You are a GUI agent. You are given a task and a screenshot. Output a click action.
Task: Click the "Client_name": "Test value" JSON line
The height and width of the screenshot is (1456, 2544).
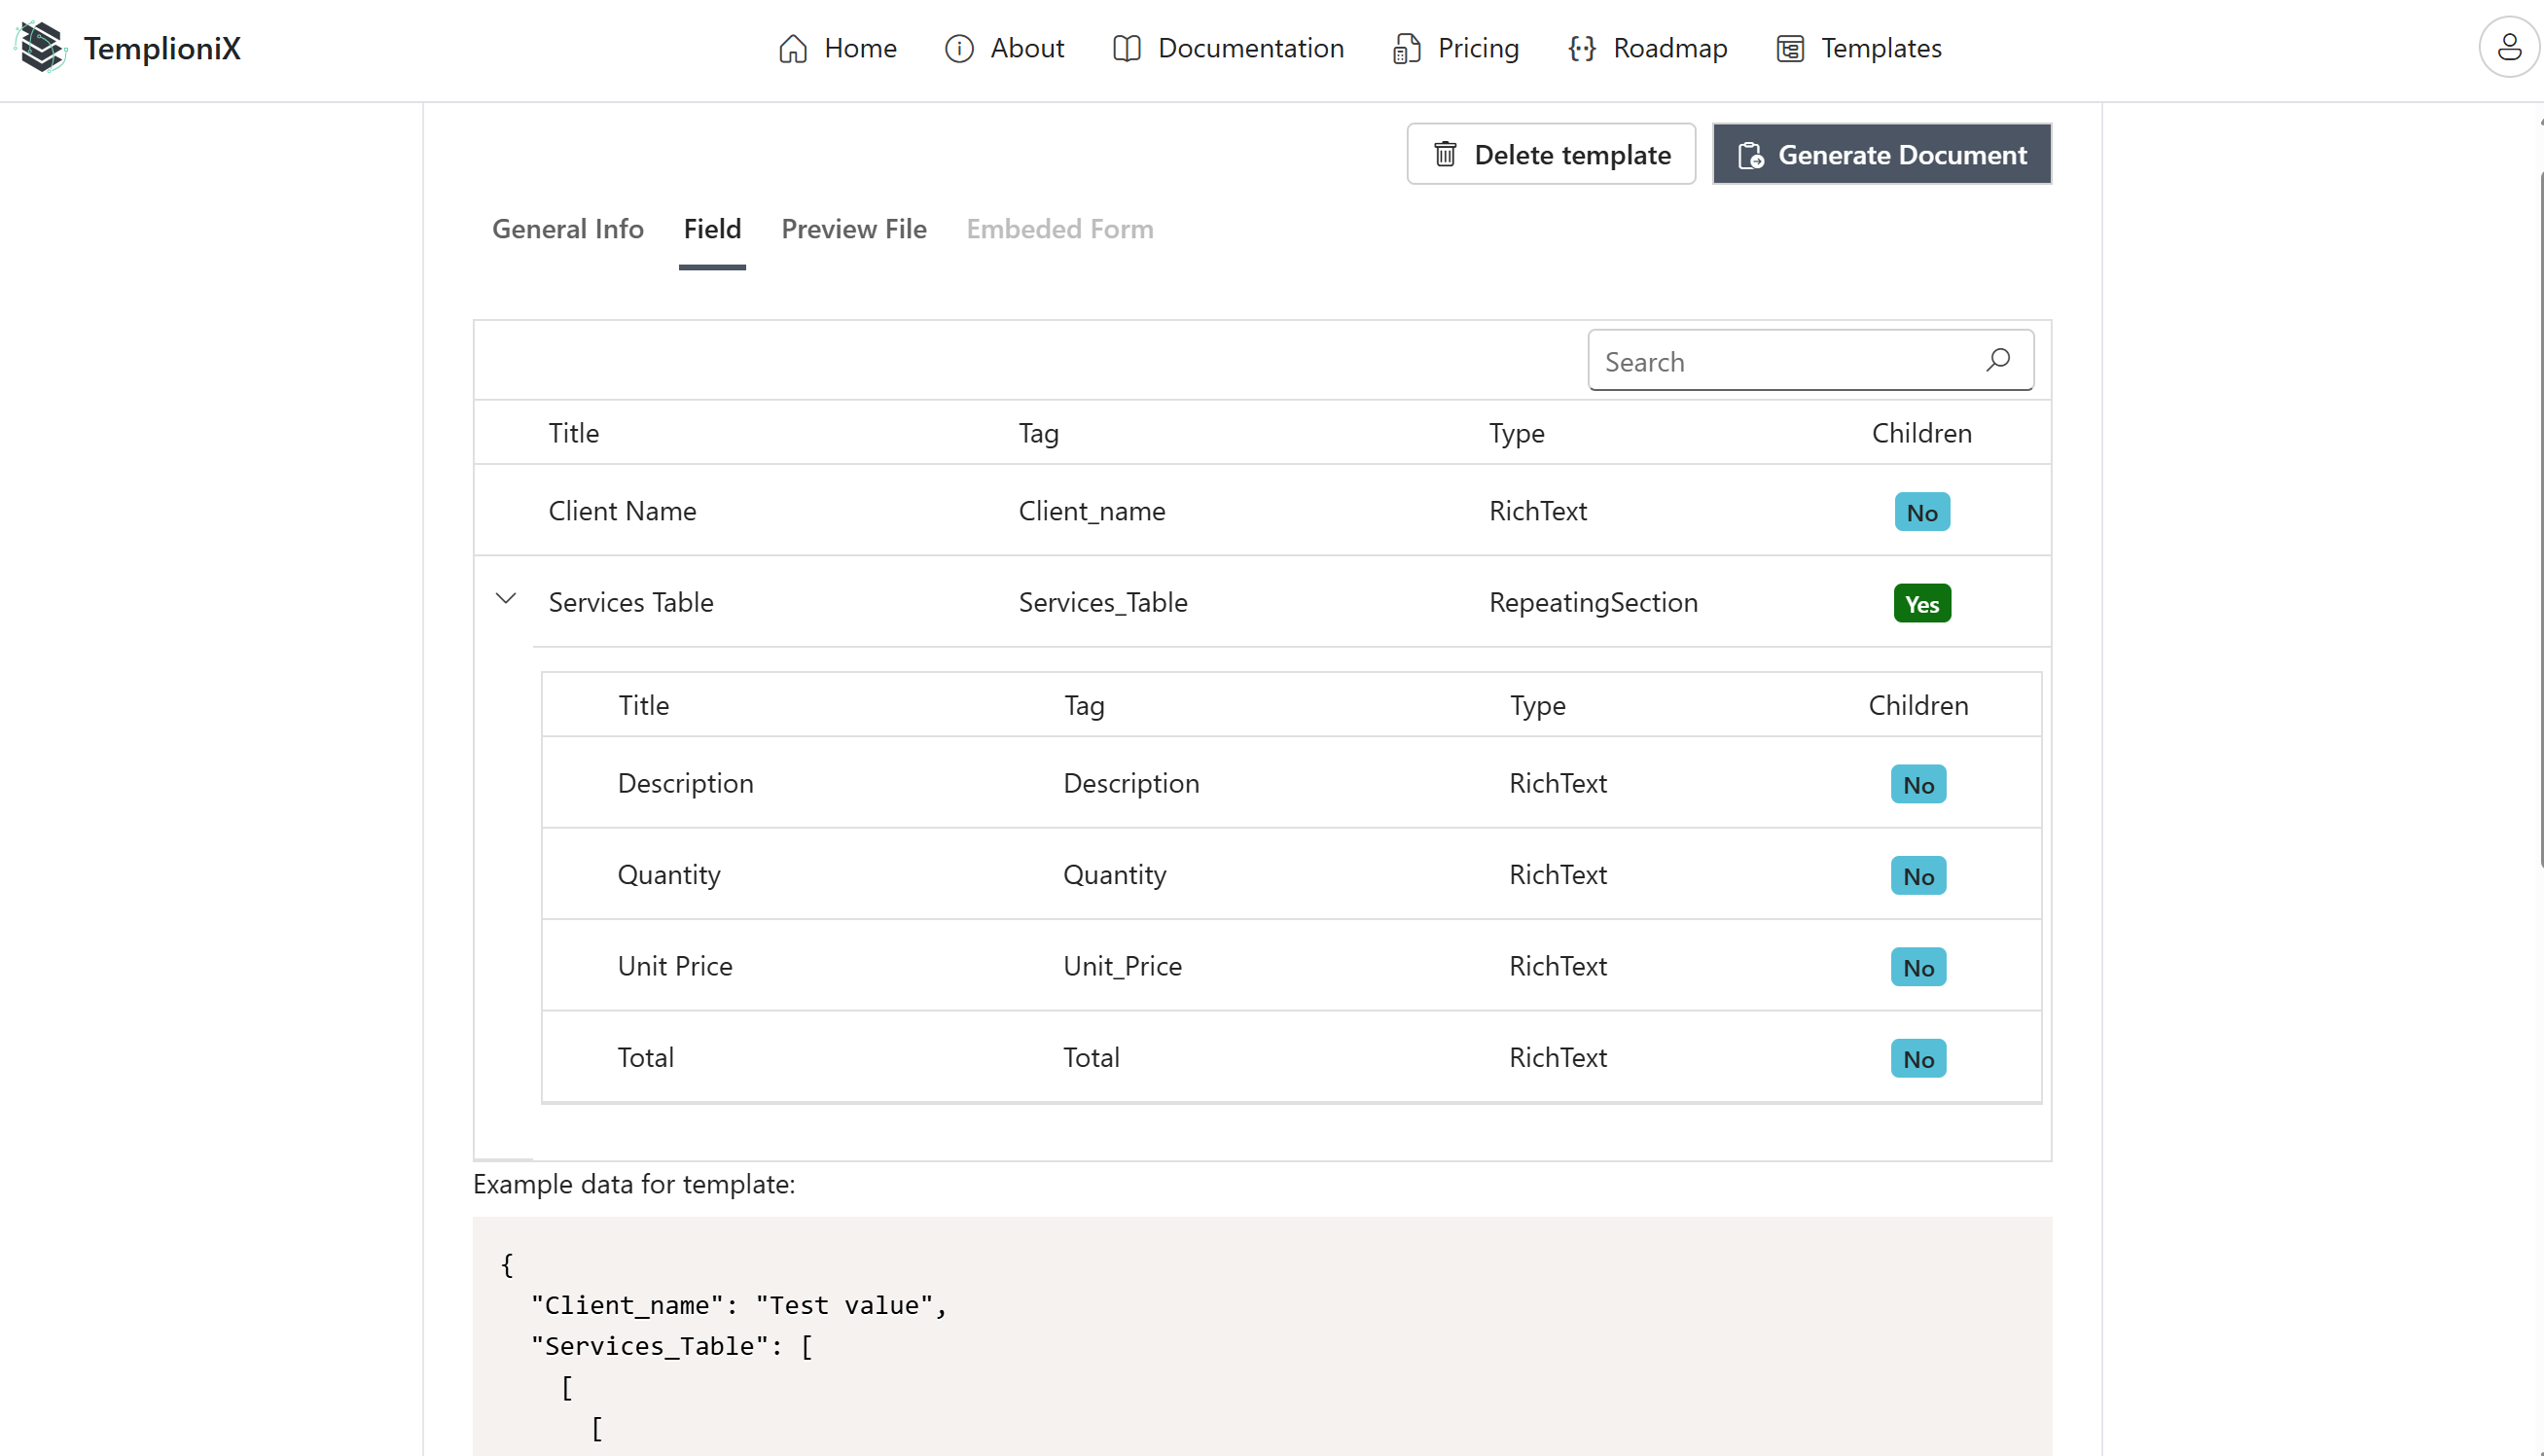point(739,1305)
